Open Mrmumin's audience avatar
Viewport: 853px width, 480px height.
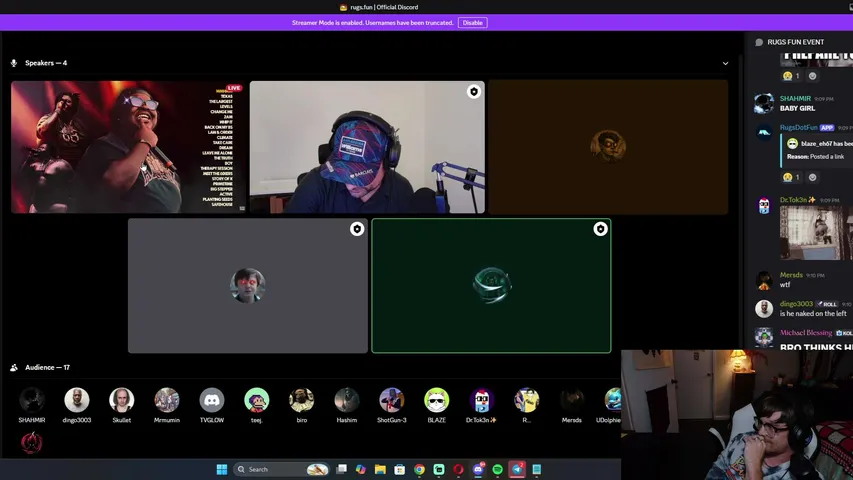tap(166, 400)
